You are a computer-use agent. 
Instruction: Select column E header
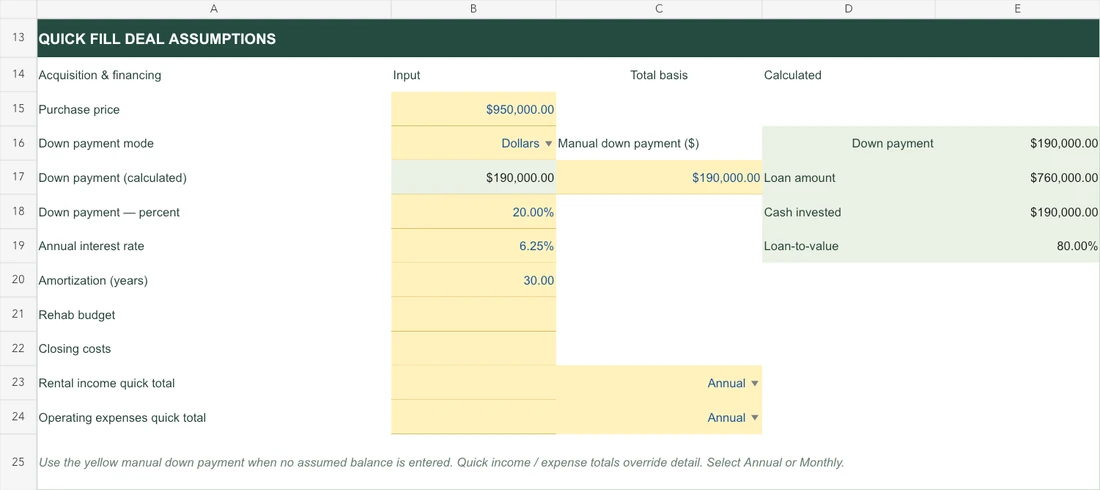1017,9
